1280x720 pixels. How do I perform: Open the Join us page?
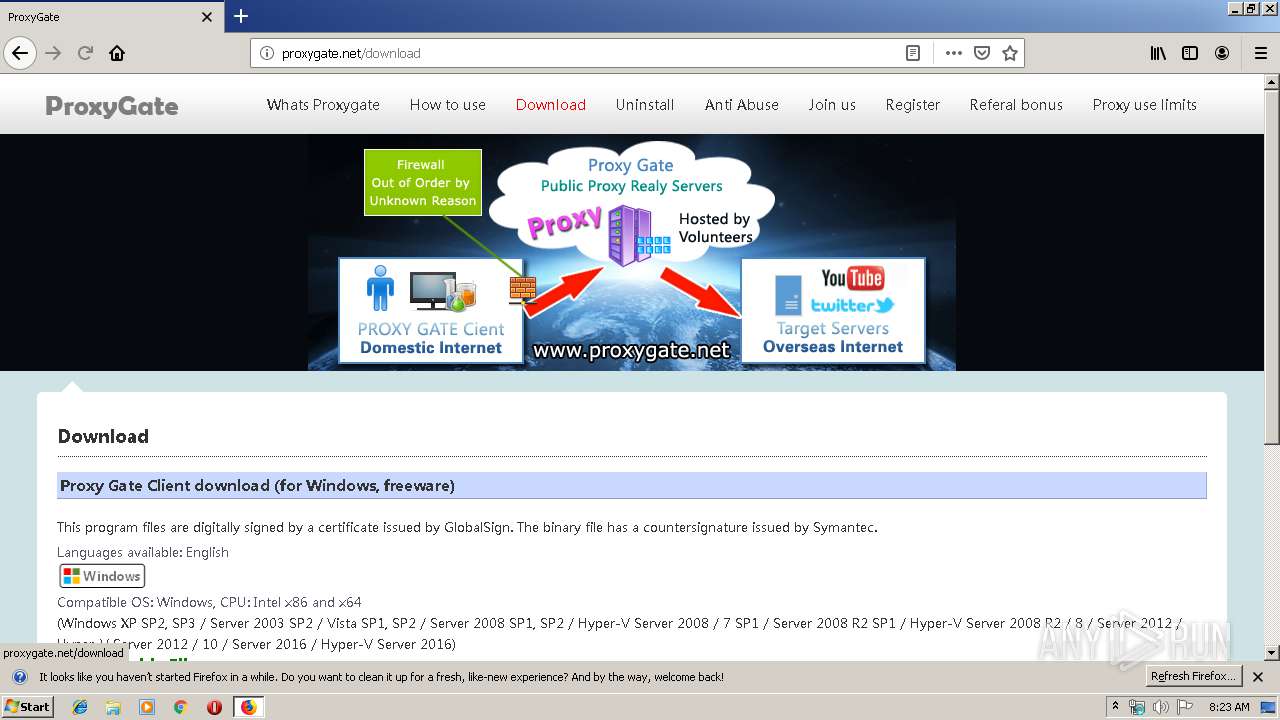pyautogui.click(x=832, y=105)
